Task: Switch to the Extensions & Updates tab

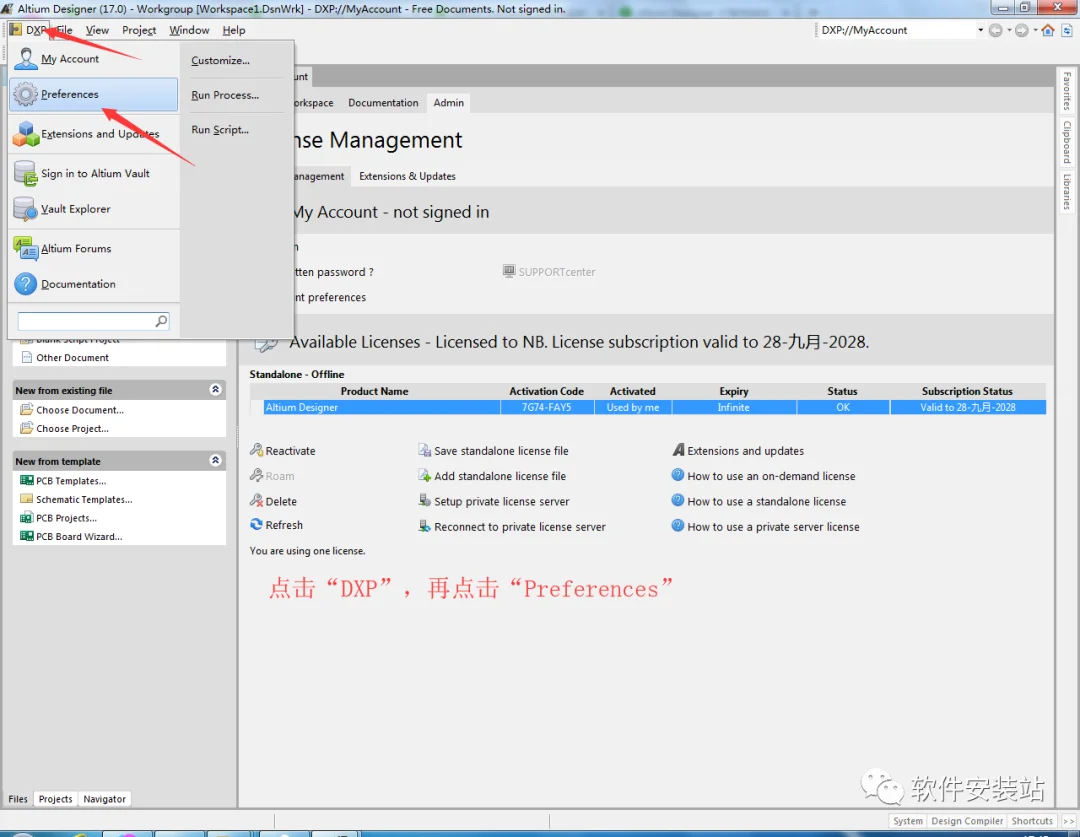Action: (407, 176)
